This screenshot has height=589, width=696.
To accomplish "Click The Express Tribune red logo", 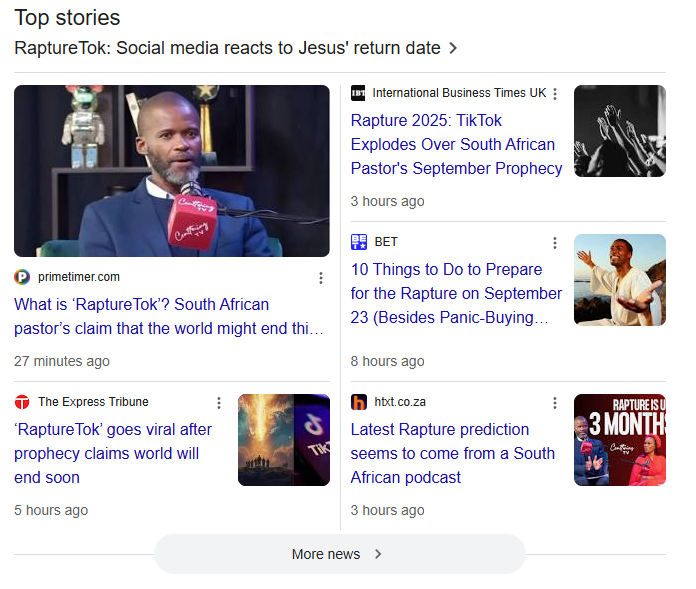I will tap(22, 402).
